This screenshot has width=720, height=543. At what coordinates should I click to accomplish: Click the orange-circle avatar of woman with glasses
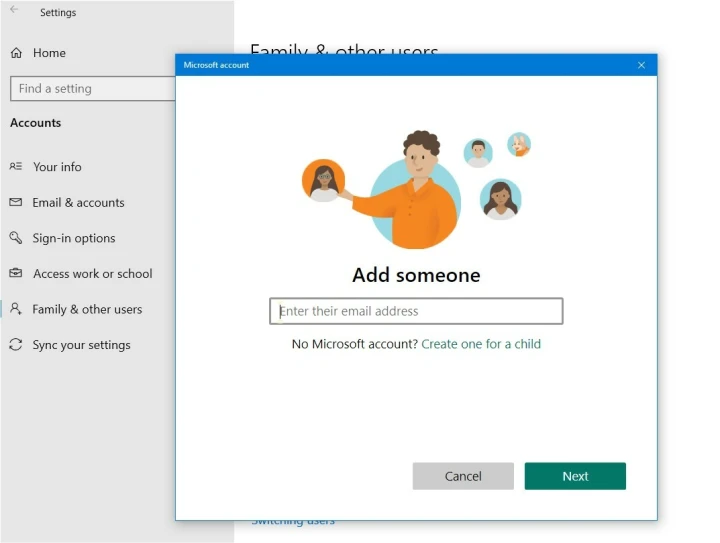coord(323,181)
